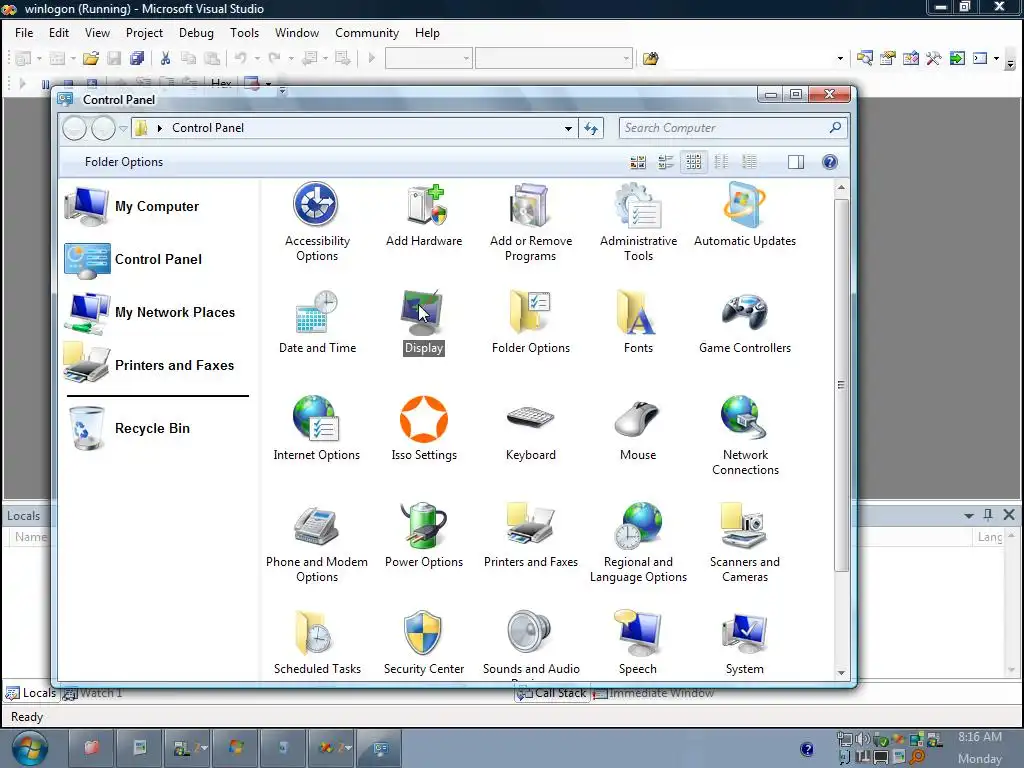1024x768 pixels.
Task: Click Cut icon in Visual Studio toolbar
Action: [x=165, y=58]
